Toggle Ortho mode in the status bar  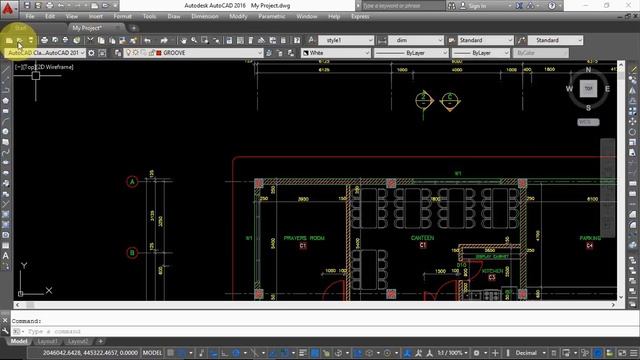tap(224, 353)
